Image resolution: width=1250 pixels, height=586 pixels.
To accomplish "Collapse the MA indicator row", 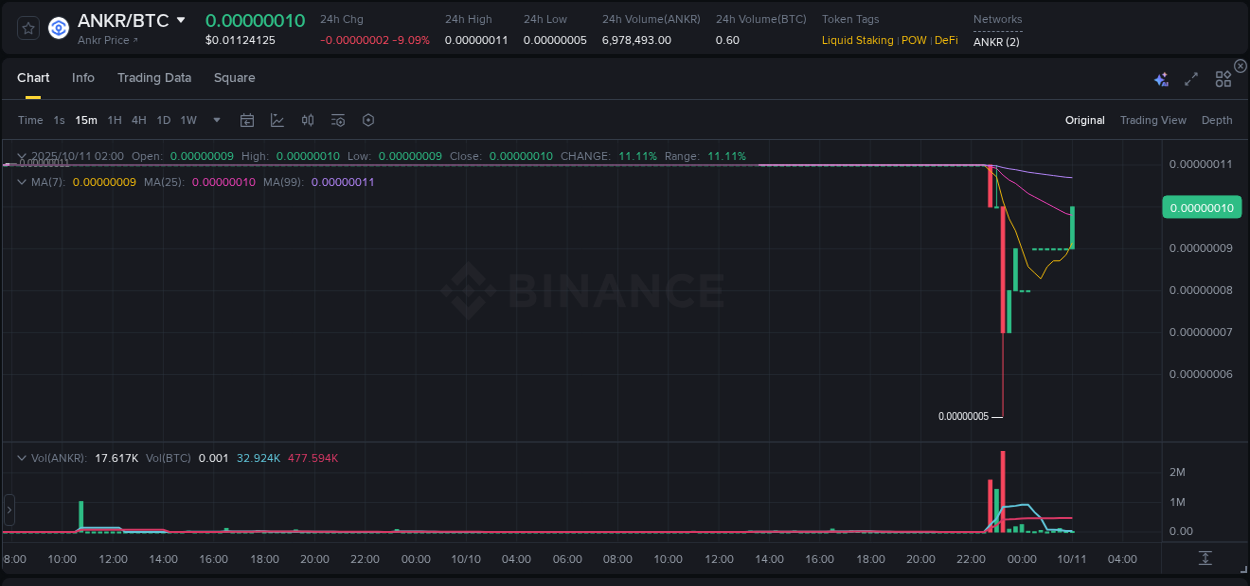I will (x=21, y=181).
